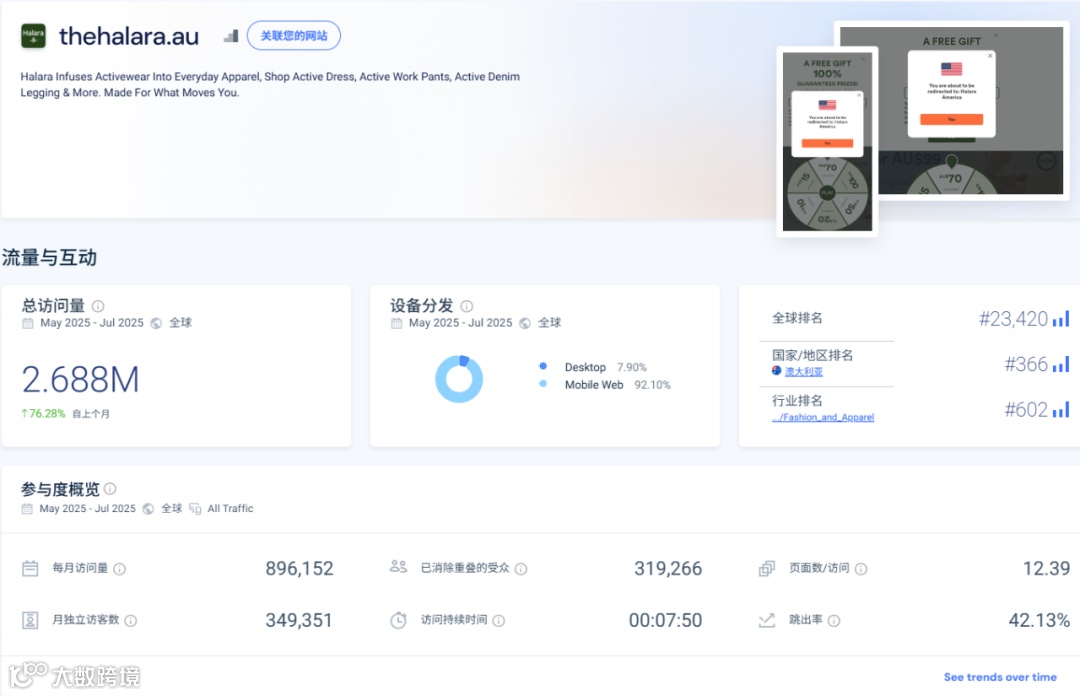Click the green Halara site favicon
Screen dimensions: 1080x696
pos(33,36)
